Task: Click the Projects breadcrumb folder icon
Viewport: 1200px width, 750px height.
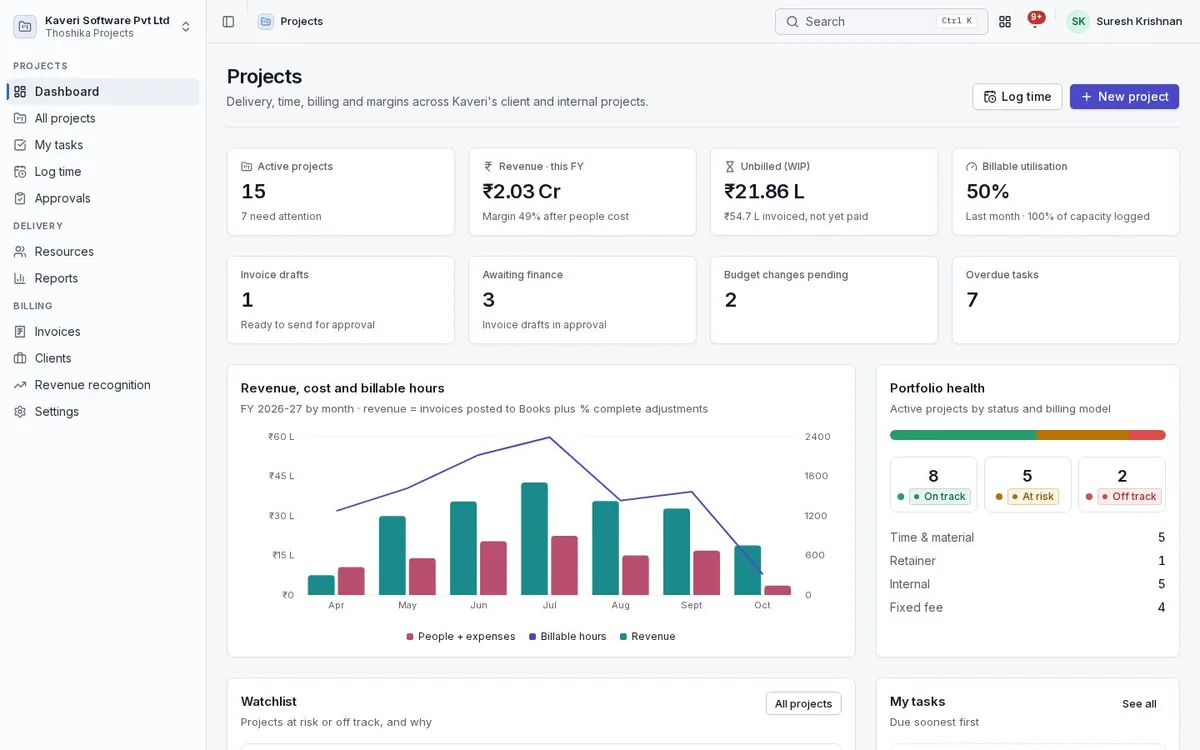Action: (x=265, y=21)
